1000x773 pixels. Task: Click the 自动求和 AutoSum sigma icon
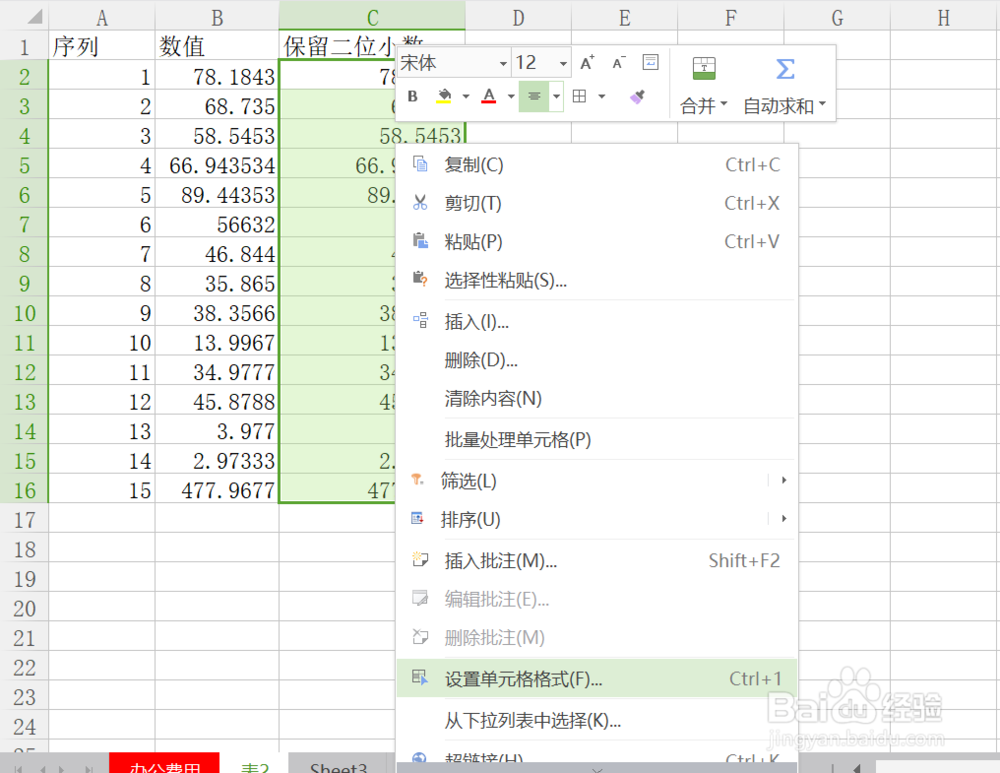tap(784, 69)
